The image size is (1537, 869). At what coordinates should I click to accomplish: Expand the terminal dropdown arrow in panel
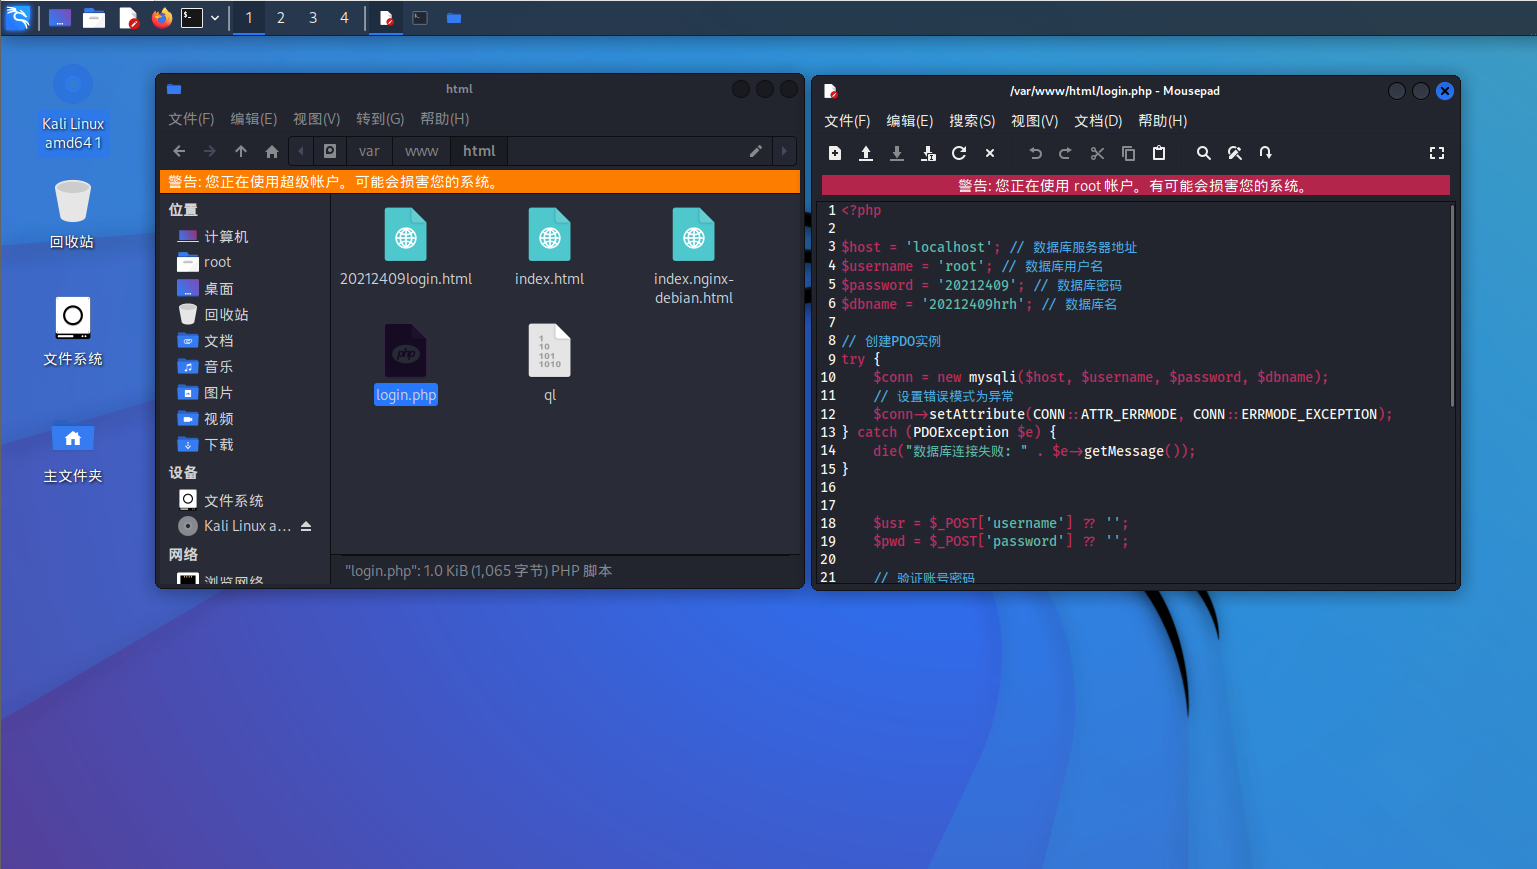215,18
